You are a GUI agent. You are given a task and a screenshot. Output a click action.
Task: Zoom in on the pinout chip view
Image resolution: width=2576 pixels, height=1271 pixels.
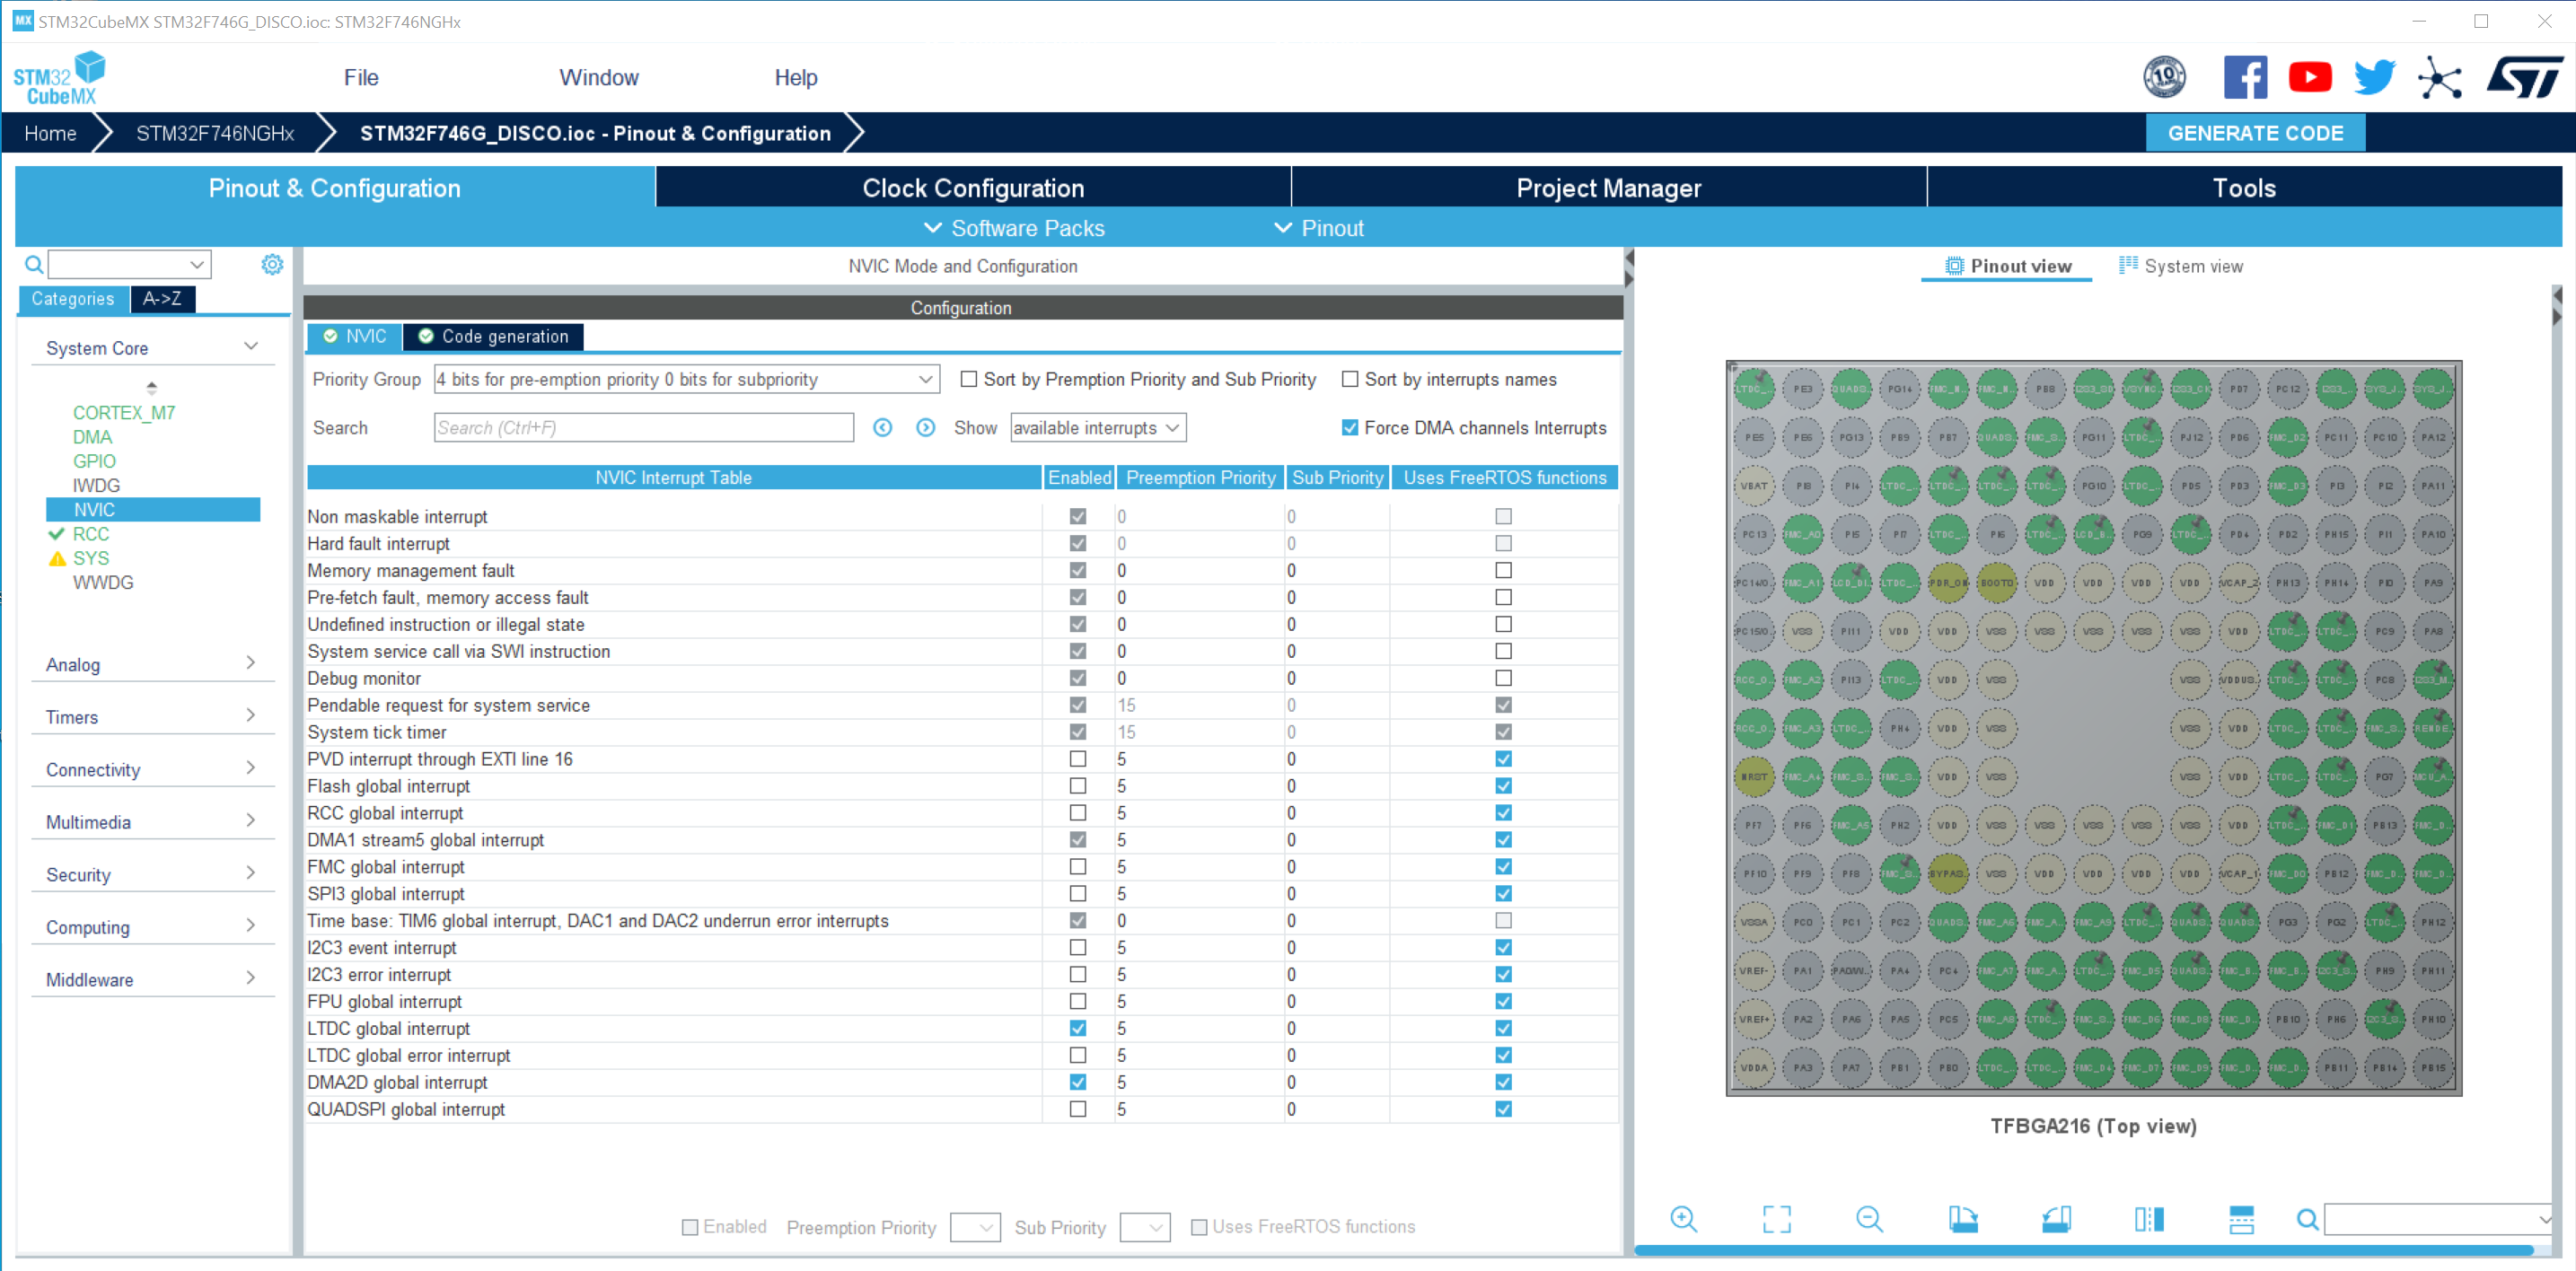point(1683,1218)
